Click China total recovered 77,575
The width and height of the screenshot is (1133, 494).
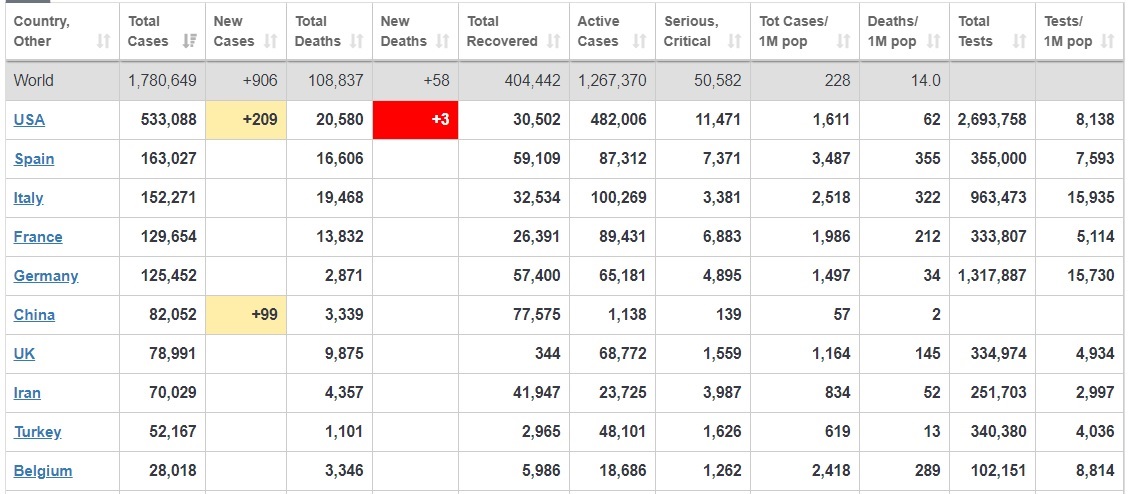536,314
